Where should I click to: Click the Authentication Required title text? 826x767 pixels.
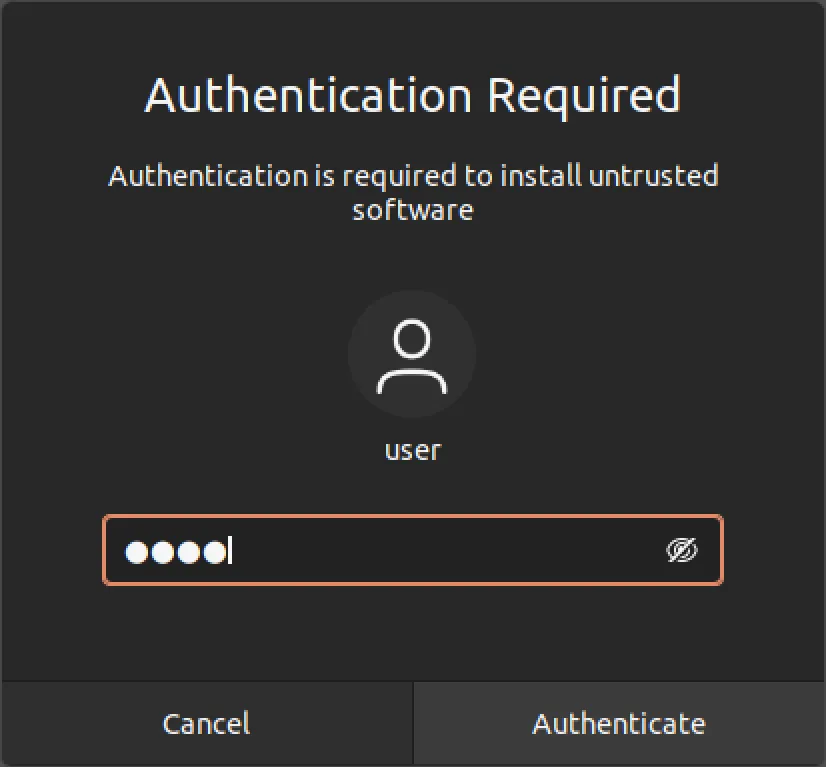click(x=412, y=95)
